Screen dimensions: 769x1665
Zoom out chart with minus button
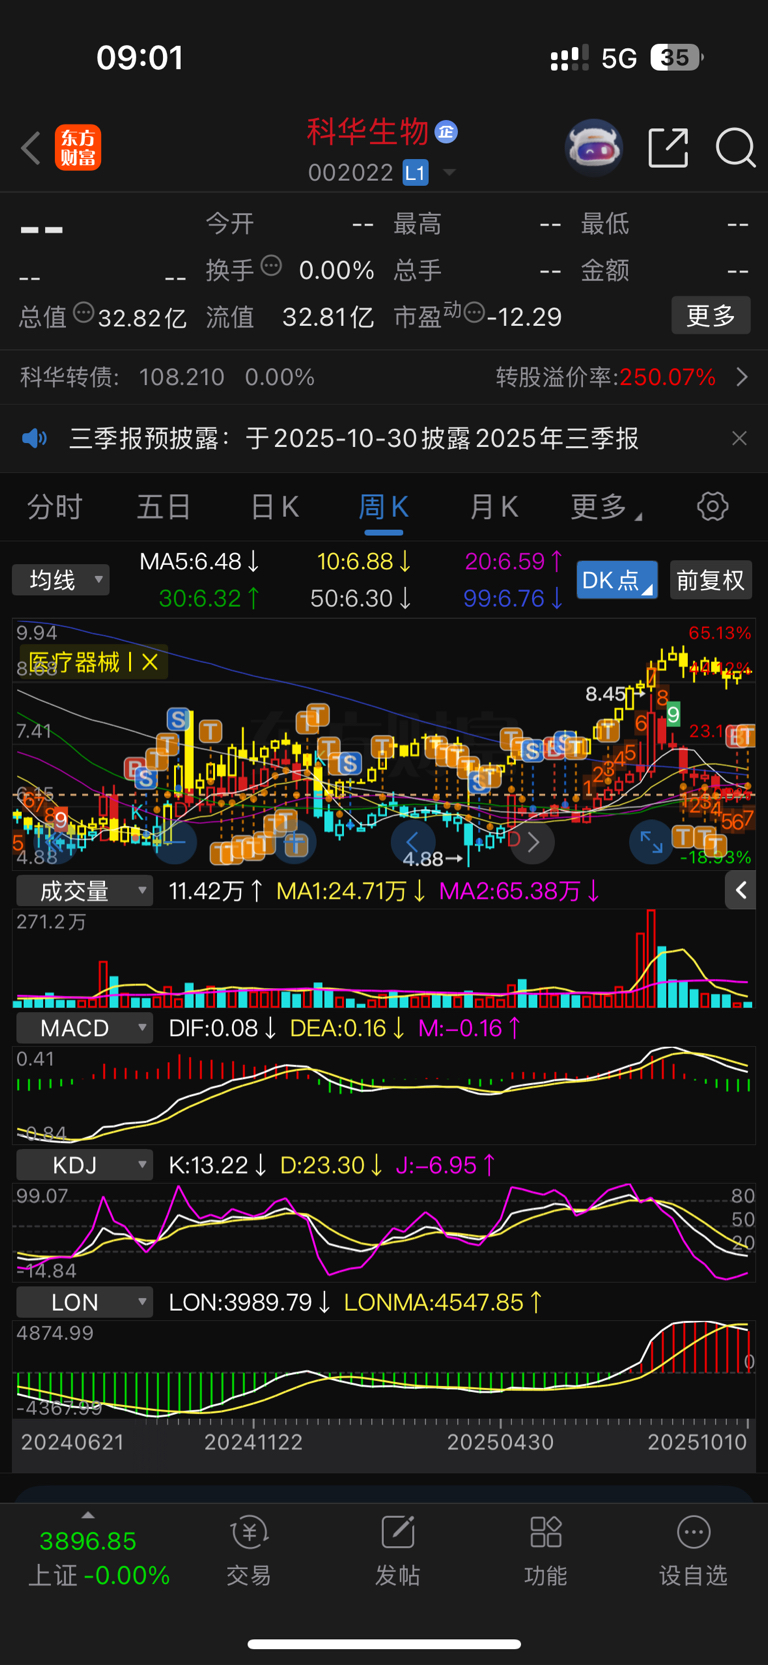[x=174, y=843]
